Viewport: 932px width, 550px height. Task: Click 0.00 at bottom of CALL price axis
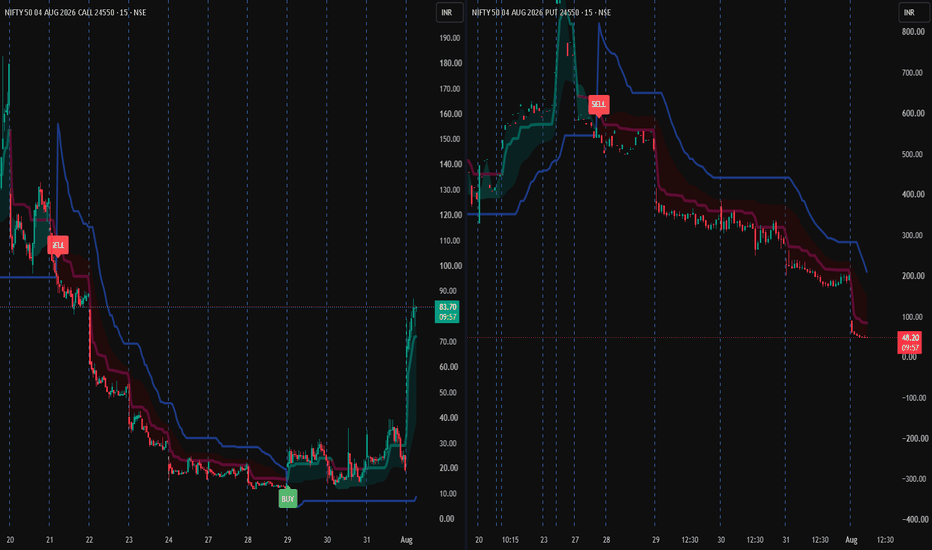click(447, 519)
